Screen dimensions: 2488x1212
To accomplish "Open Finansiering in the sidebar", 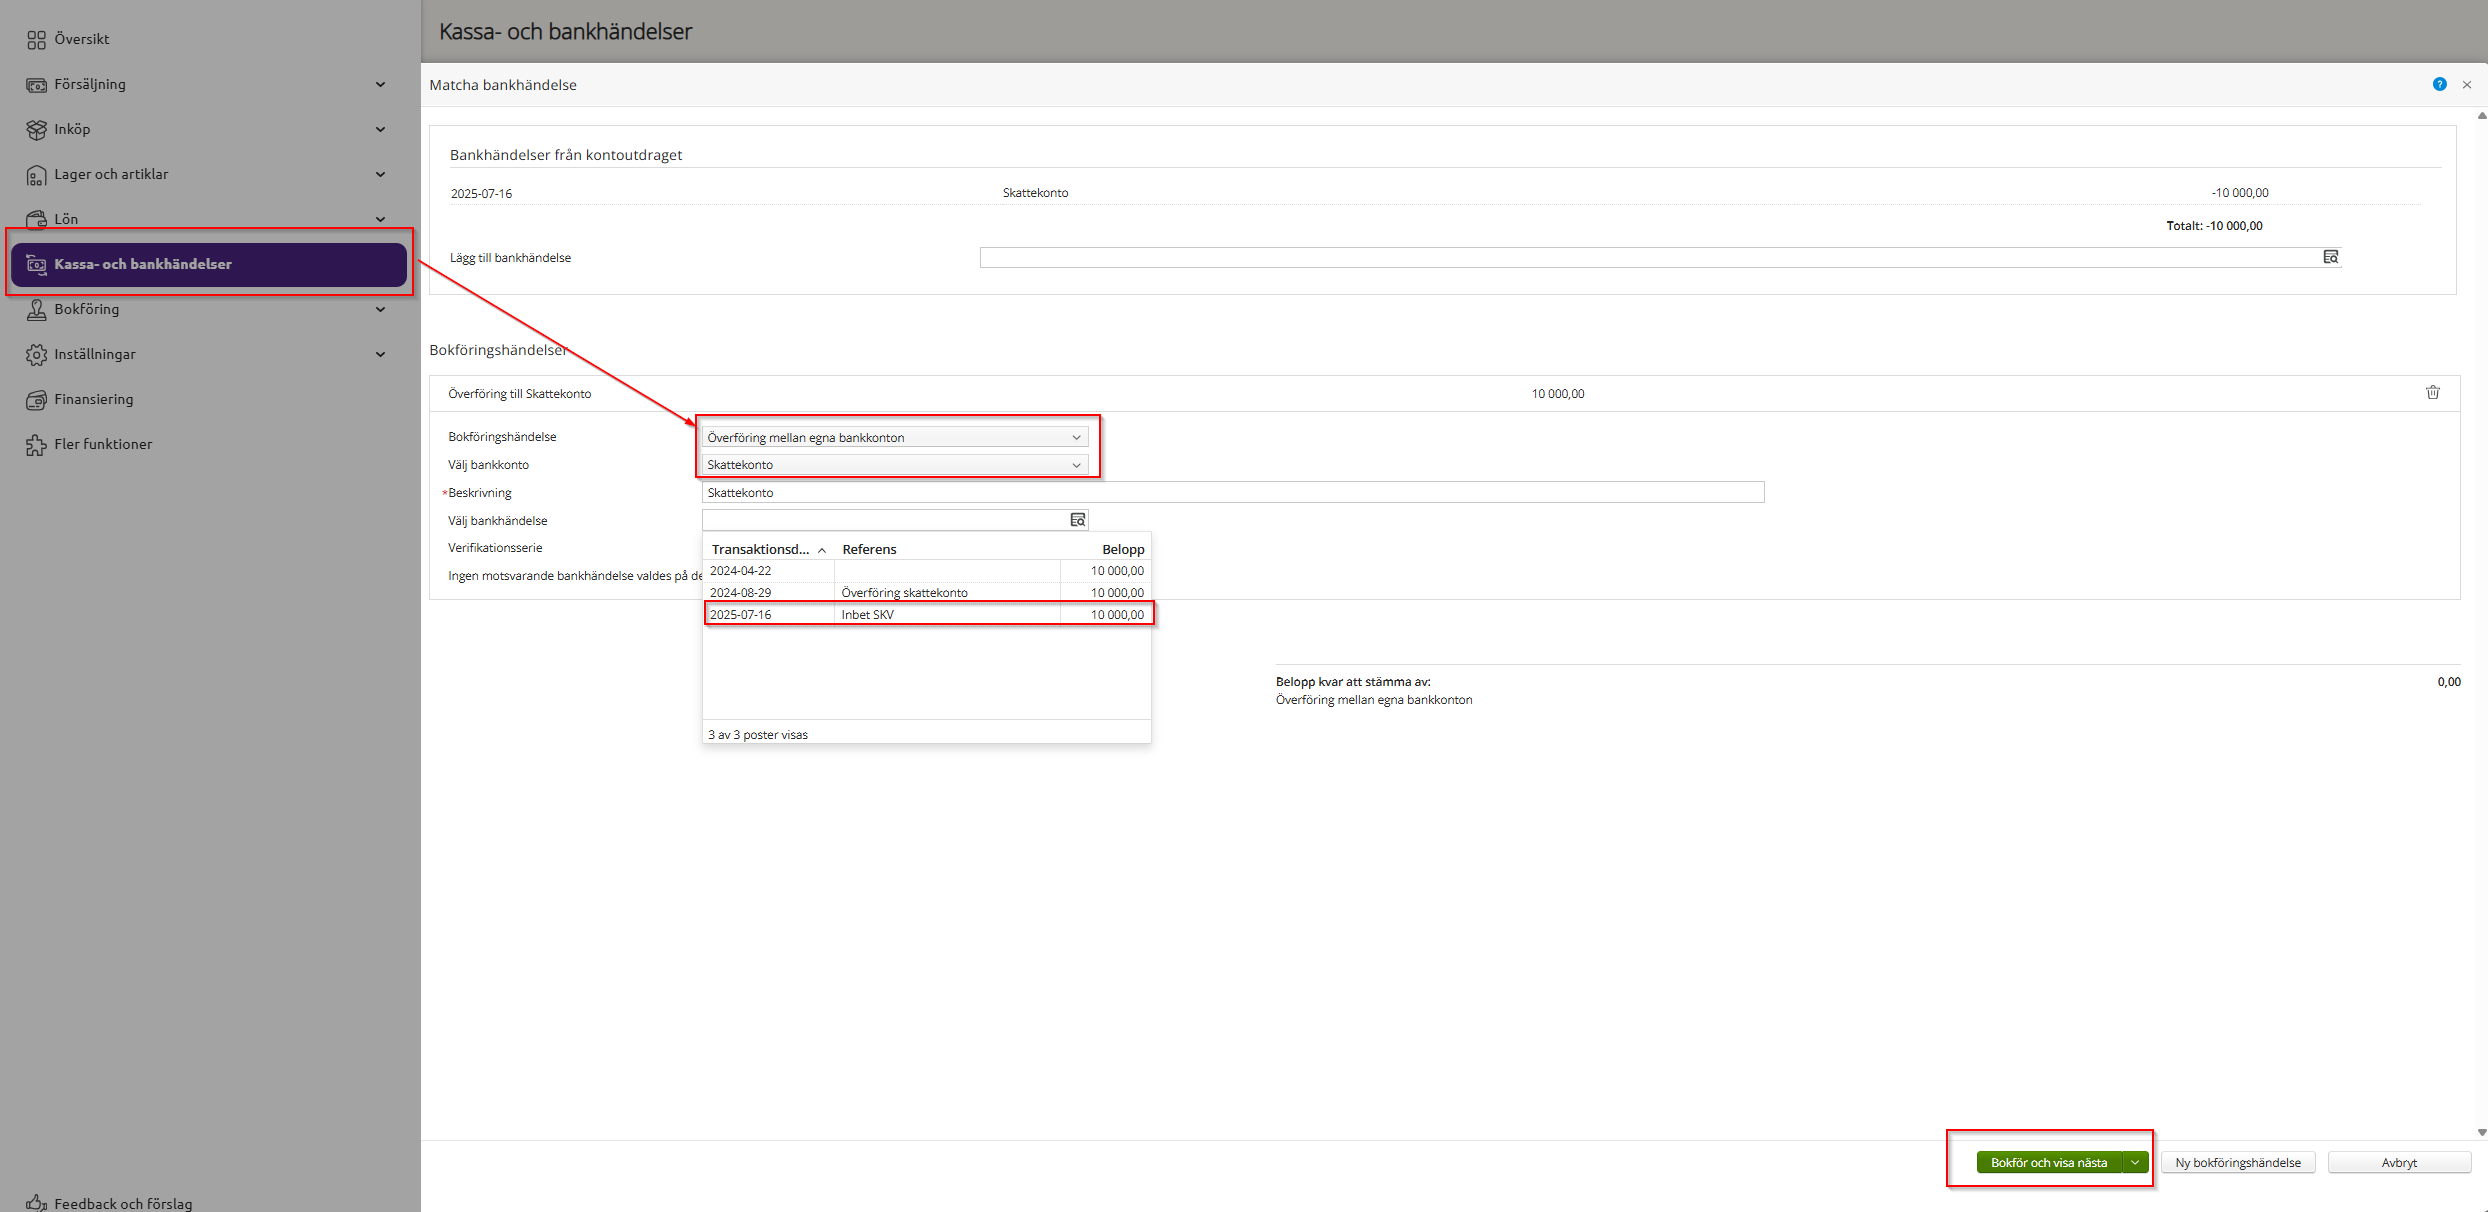I will point(93,399).
